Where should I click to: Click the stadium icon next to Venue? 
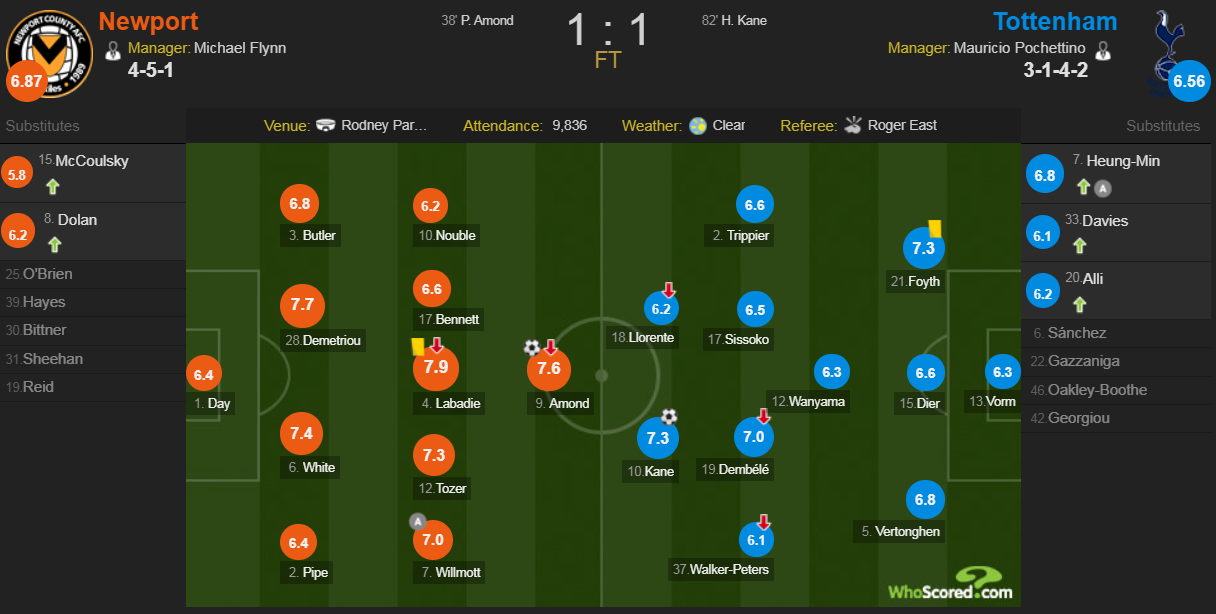click(326, 126)
